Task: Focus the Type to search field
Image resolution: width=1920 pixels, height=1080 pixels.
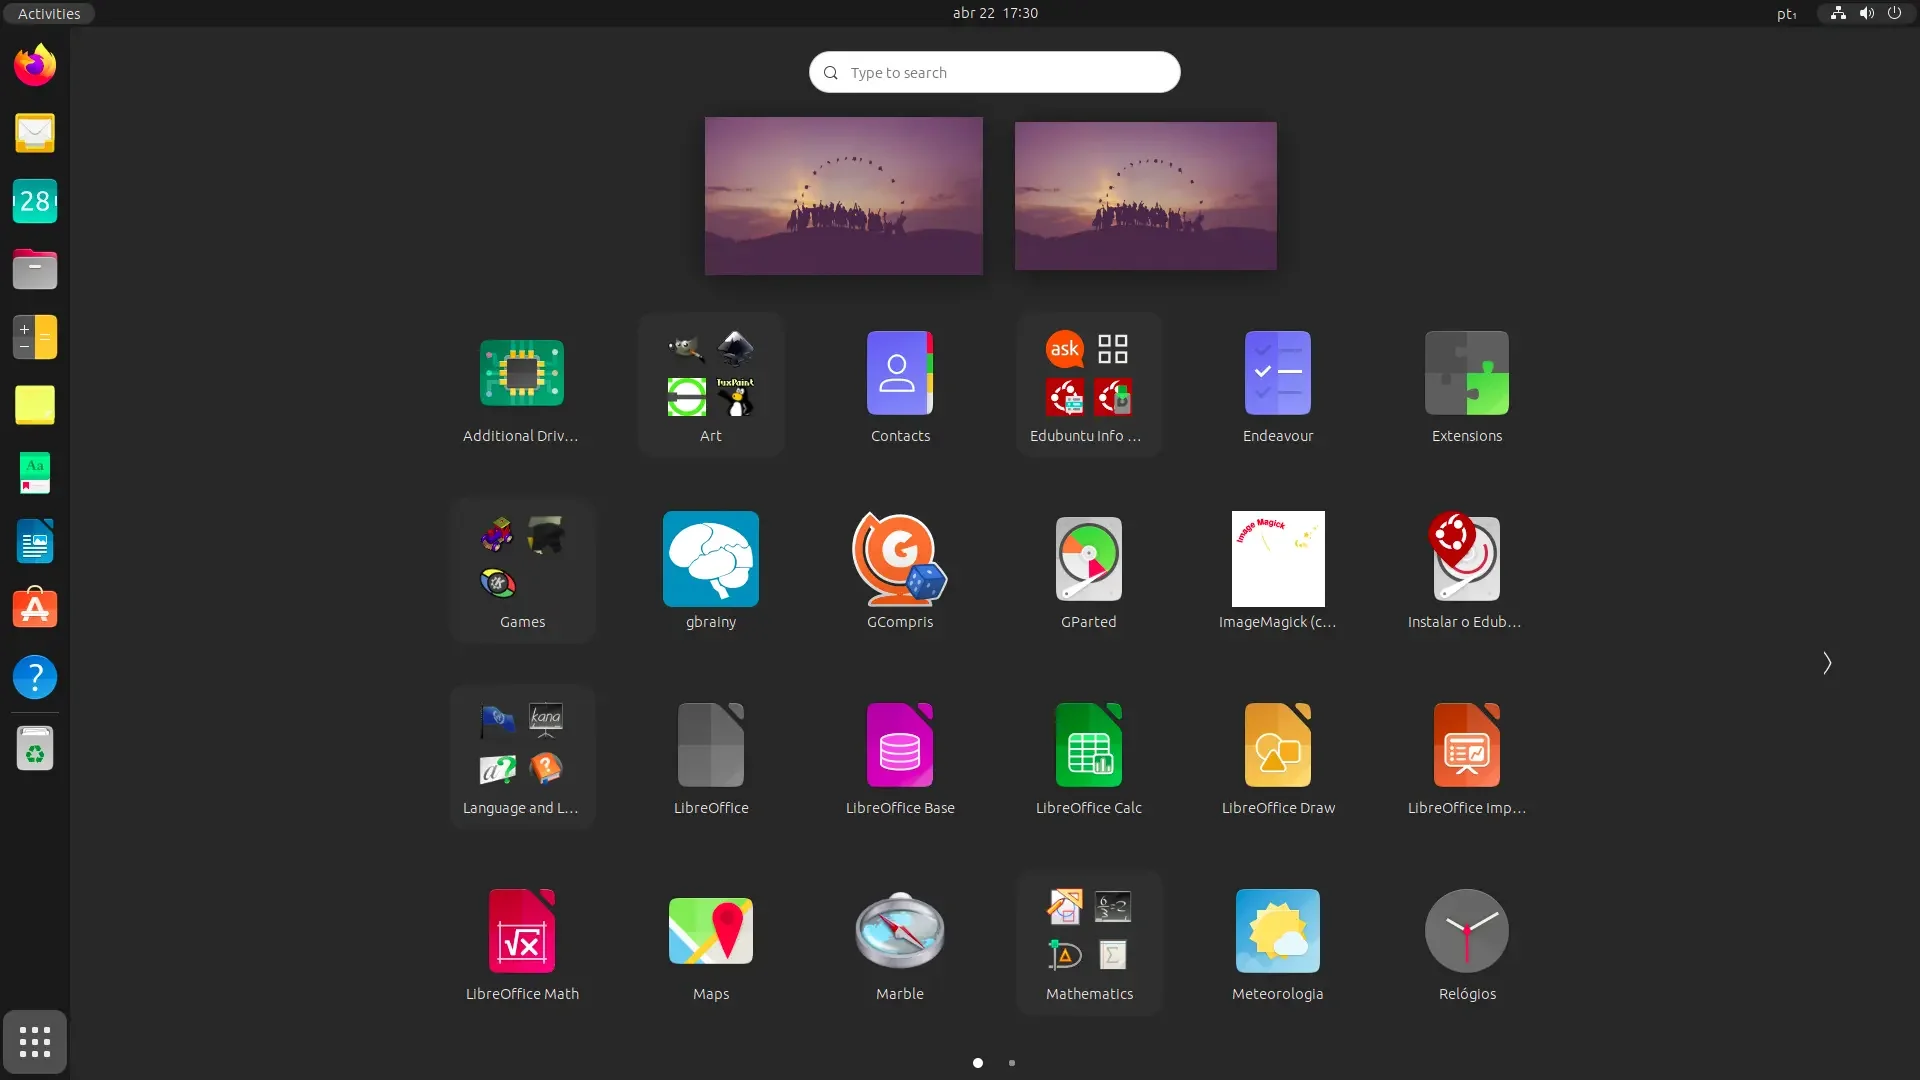Action: tap(995, 72)
